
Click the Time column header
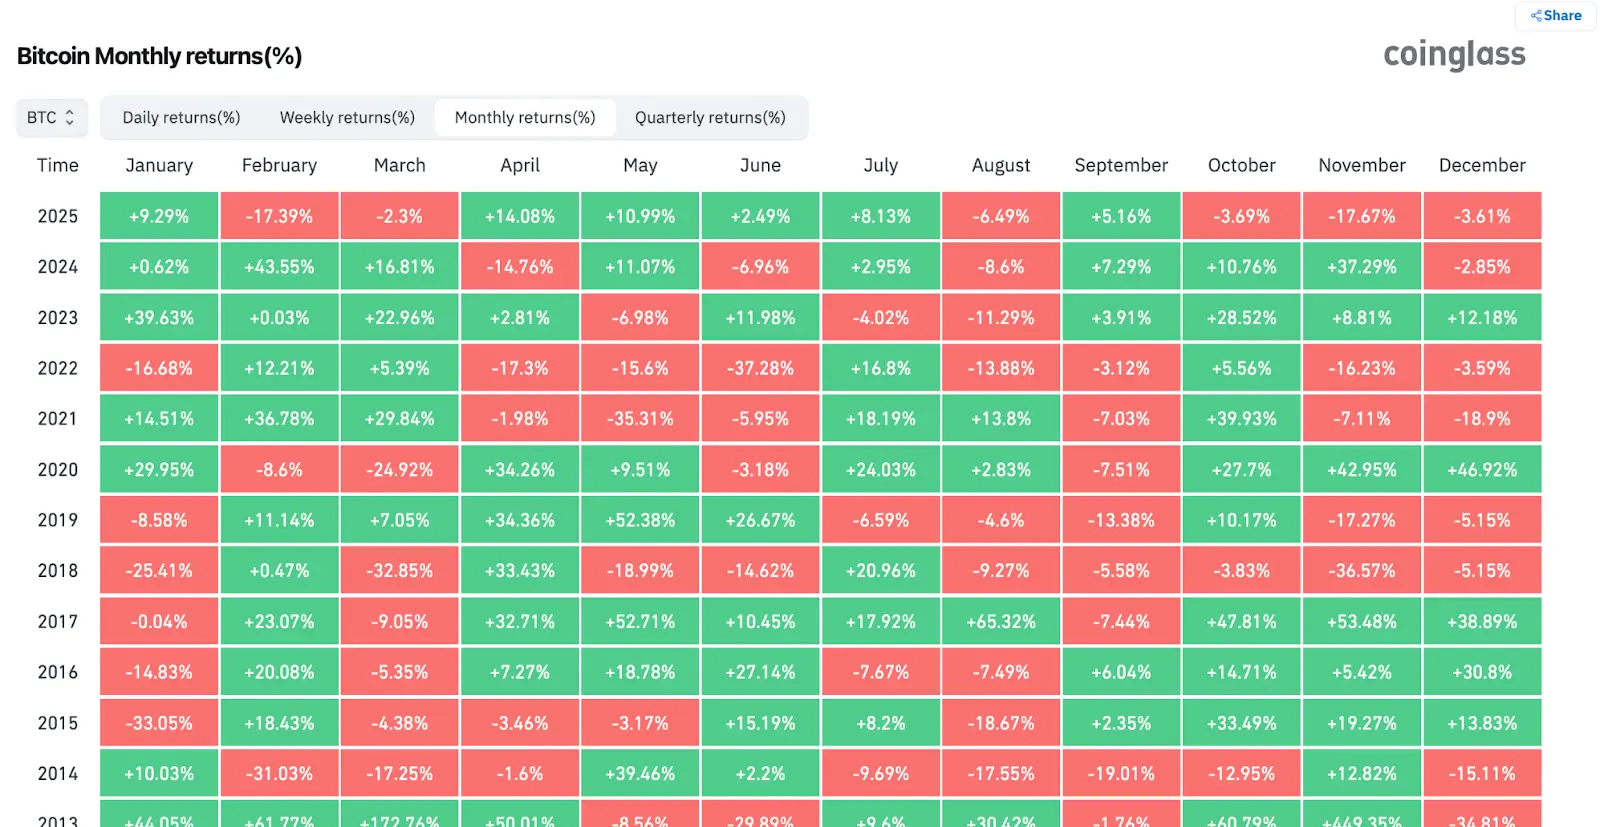point(56,165)
